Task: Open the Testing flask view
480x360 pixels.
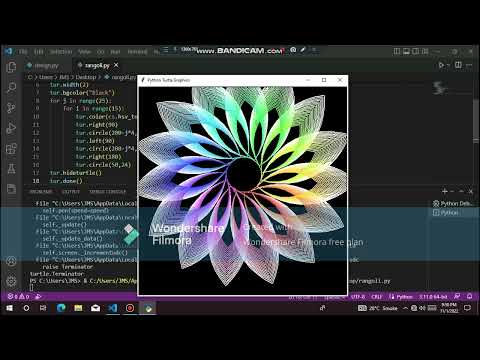Action: coord(11,169)
